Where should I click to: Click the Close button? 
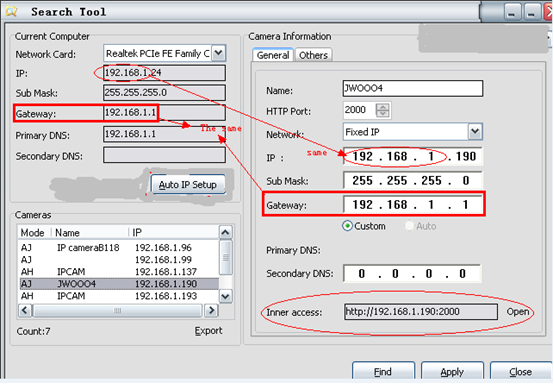[x=520, y=372]
